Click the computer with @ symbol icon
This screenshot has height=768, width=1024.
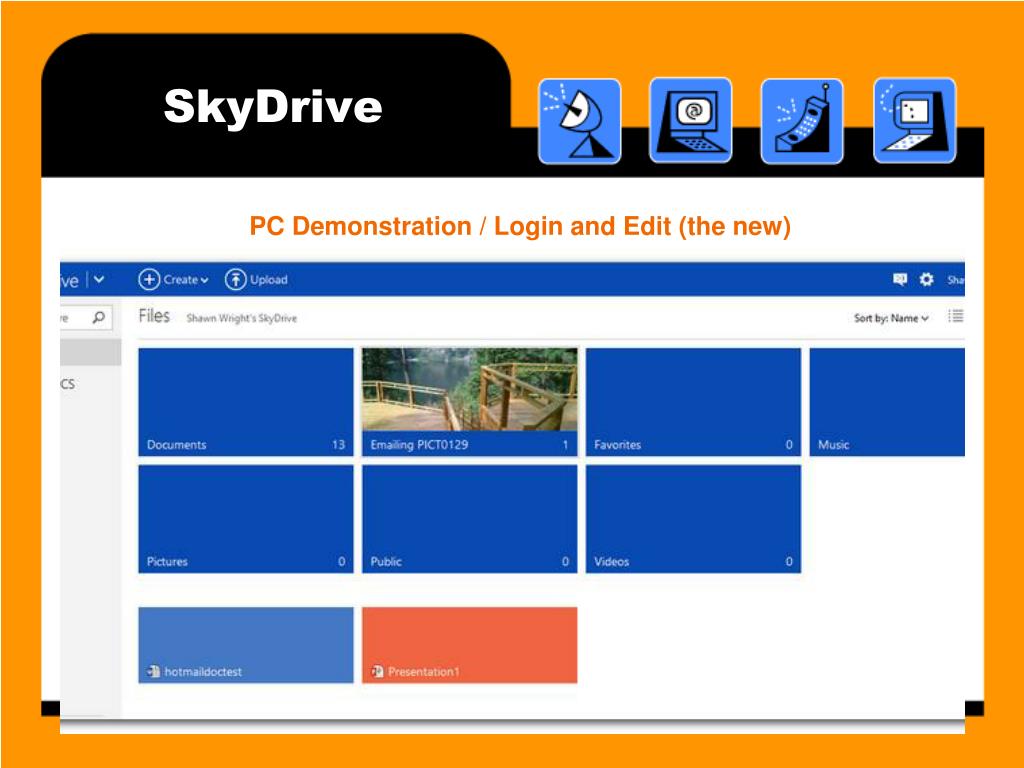[690, 120]
